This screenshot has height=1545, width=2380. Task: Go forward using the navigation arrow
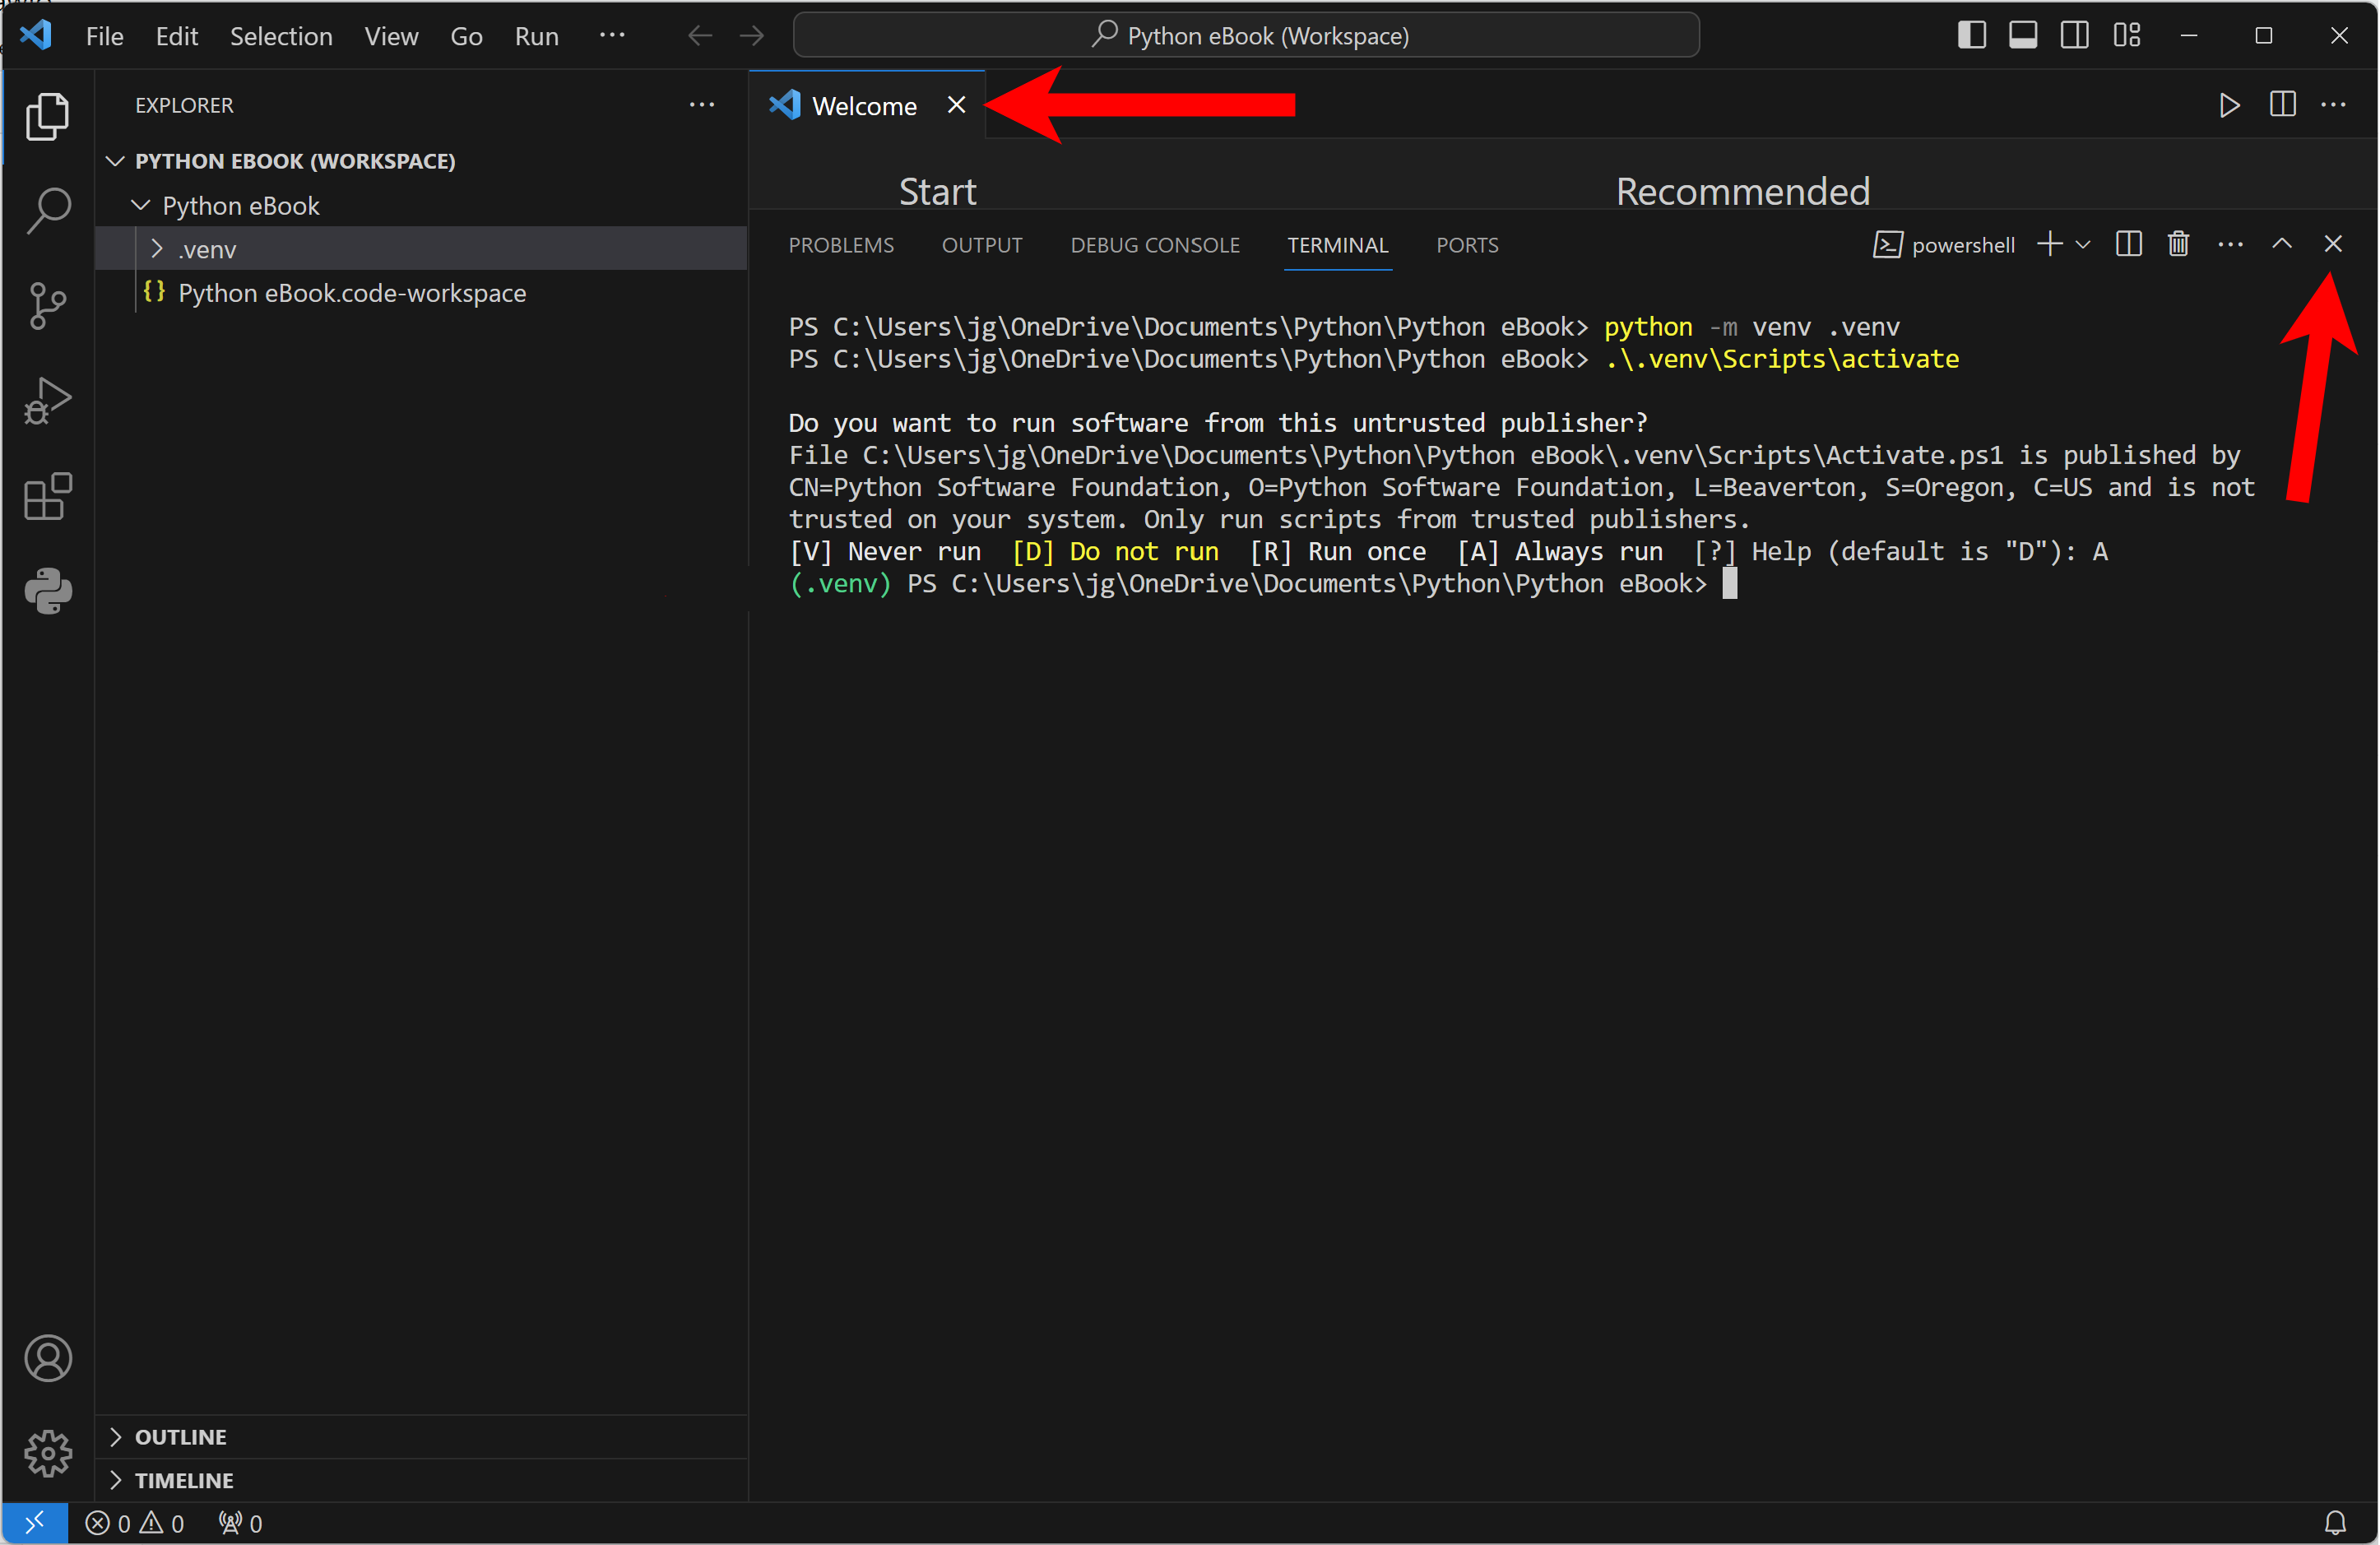click(752, 36)
